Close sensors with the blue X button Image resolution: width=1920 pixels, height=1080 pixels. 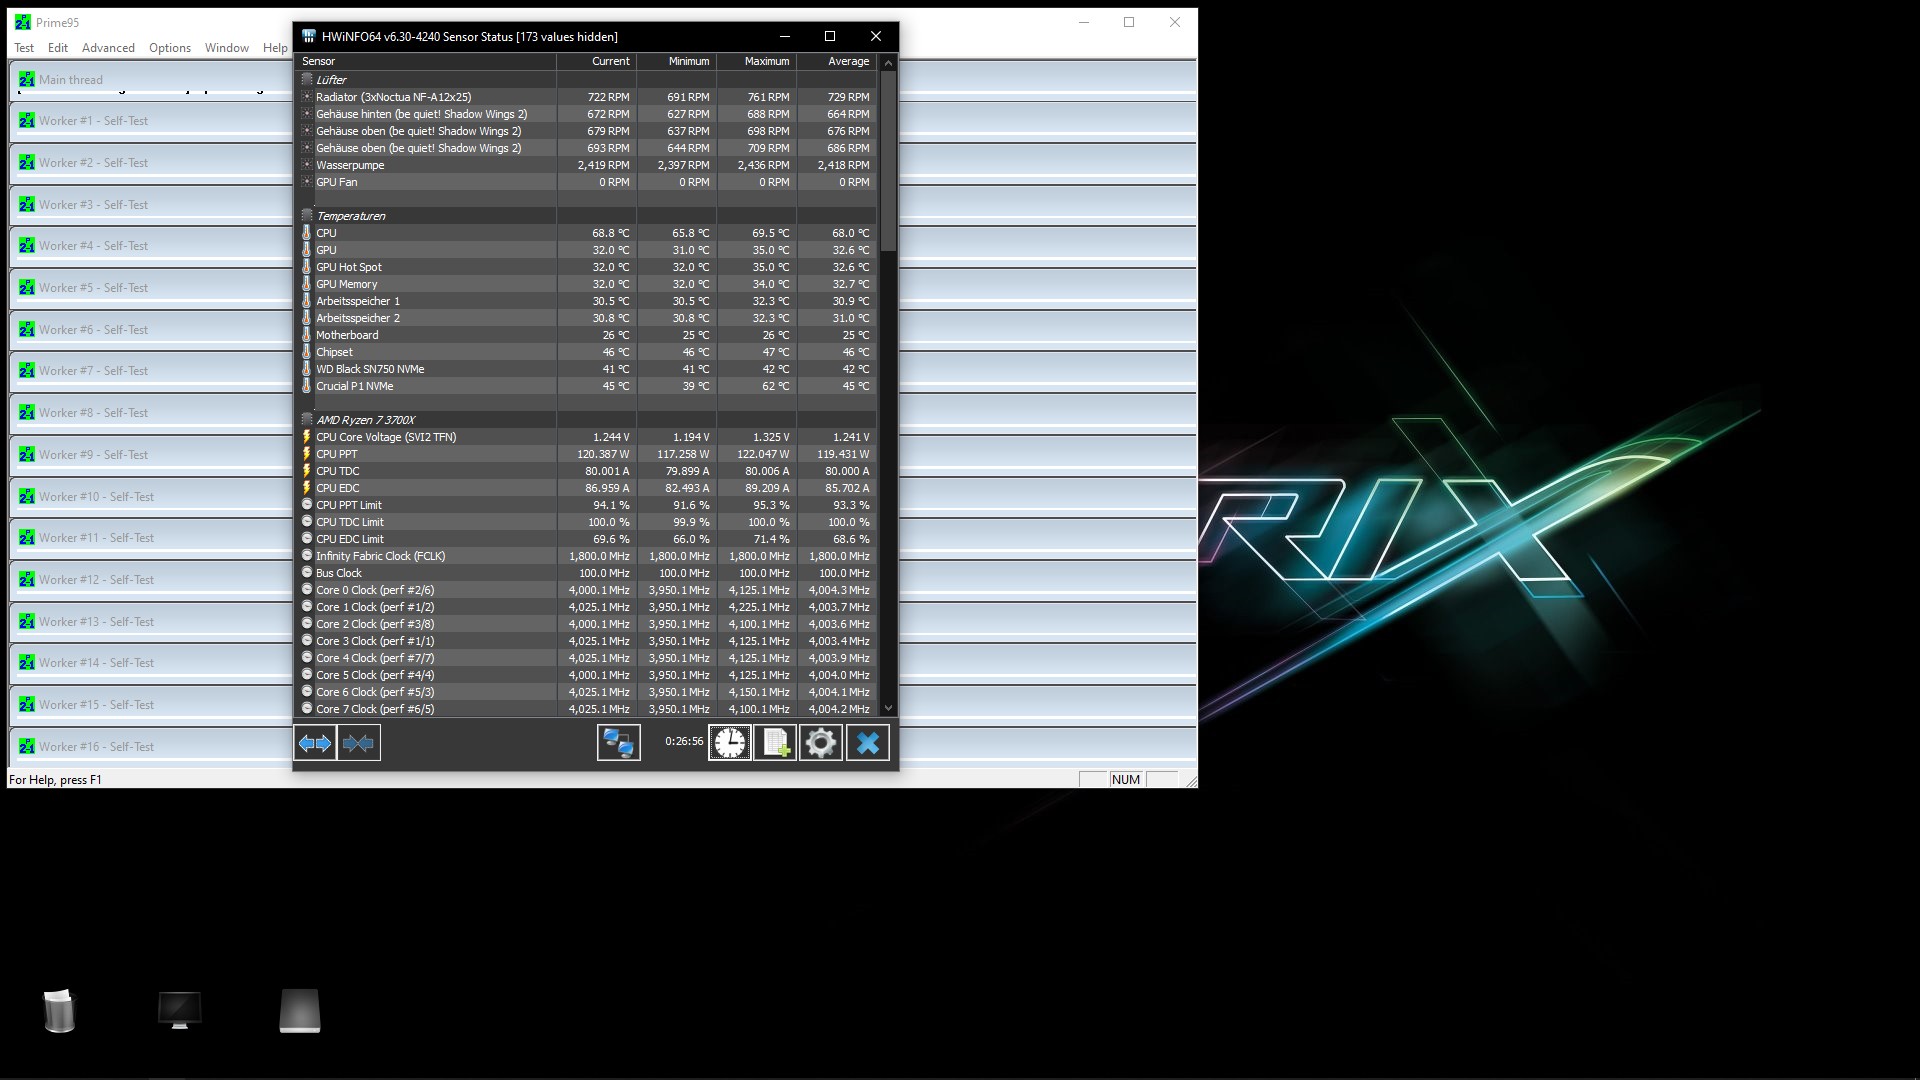click(x=867, y=743)
